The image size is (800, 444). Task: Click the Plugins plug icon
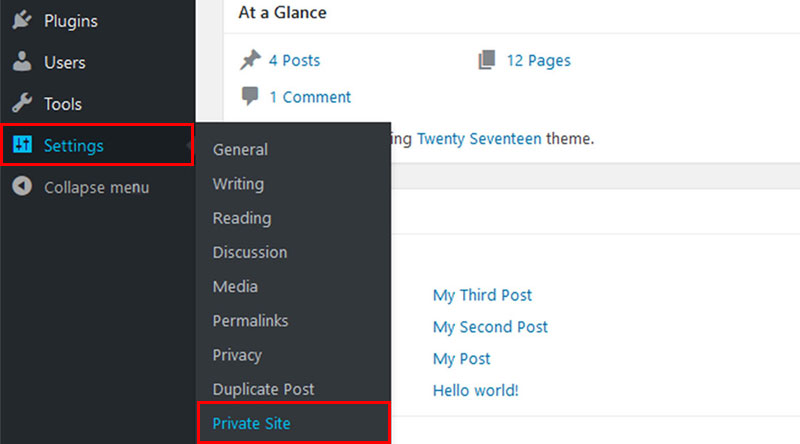(x=22, y=20)
